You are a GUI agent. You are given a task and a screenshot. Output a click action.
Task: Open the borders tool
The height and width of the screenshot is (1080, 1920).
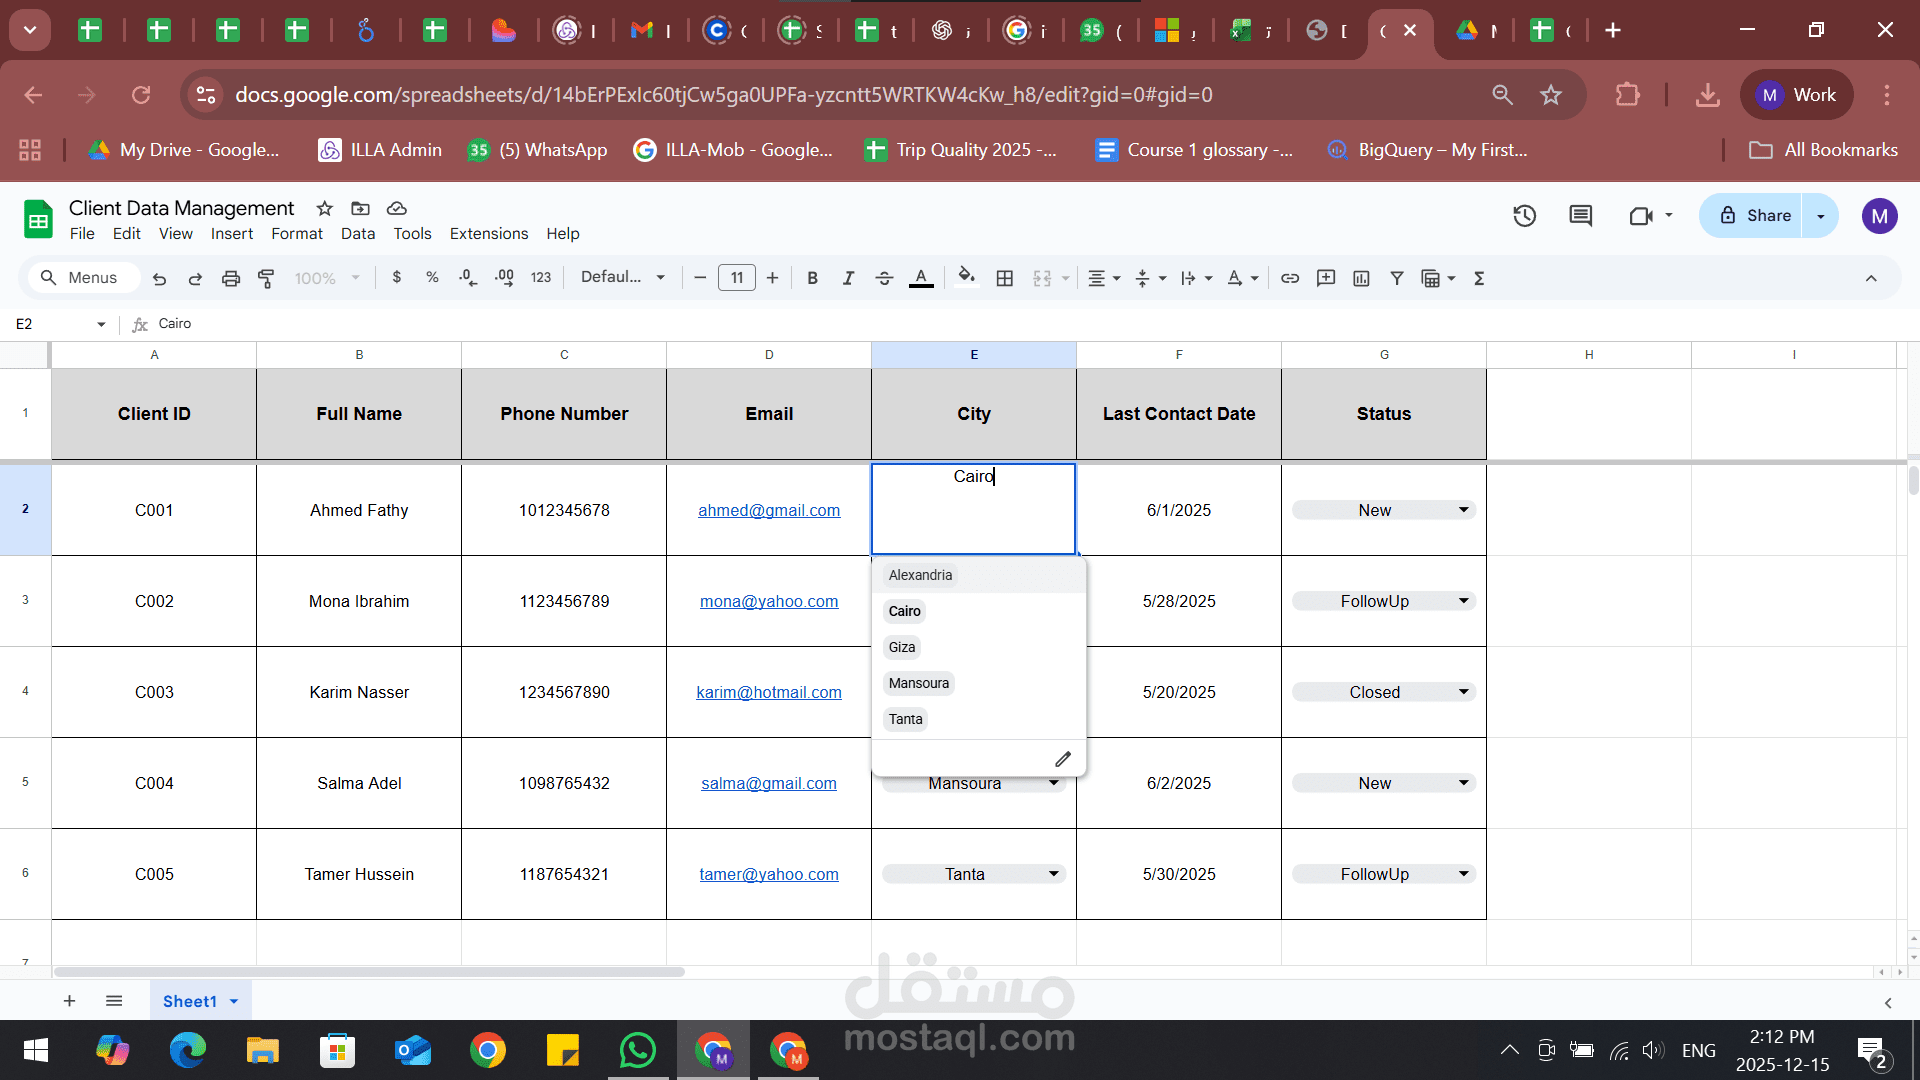point(1005,278)
